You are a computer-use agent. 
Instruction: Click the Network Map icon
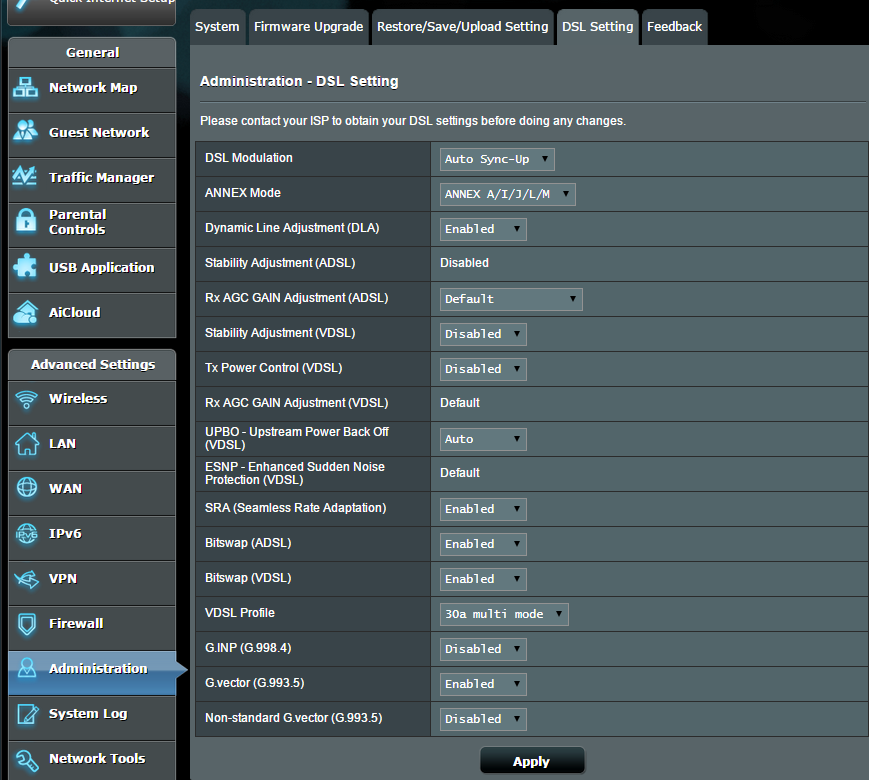coord(25,88)
